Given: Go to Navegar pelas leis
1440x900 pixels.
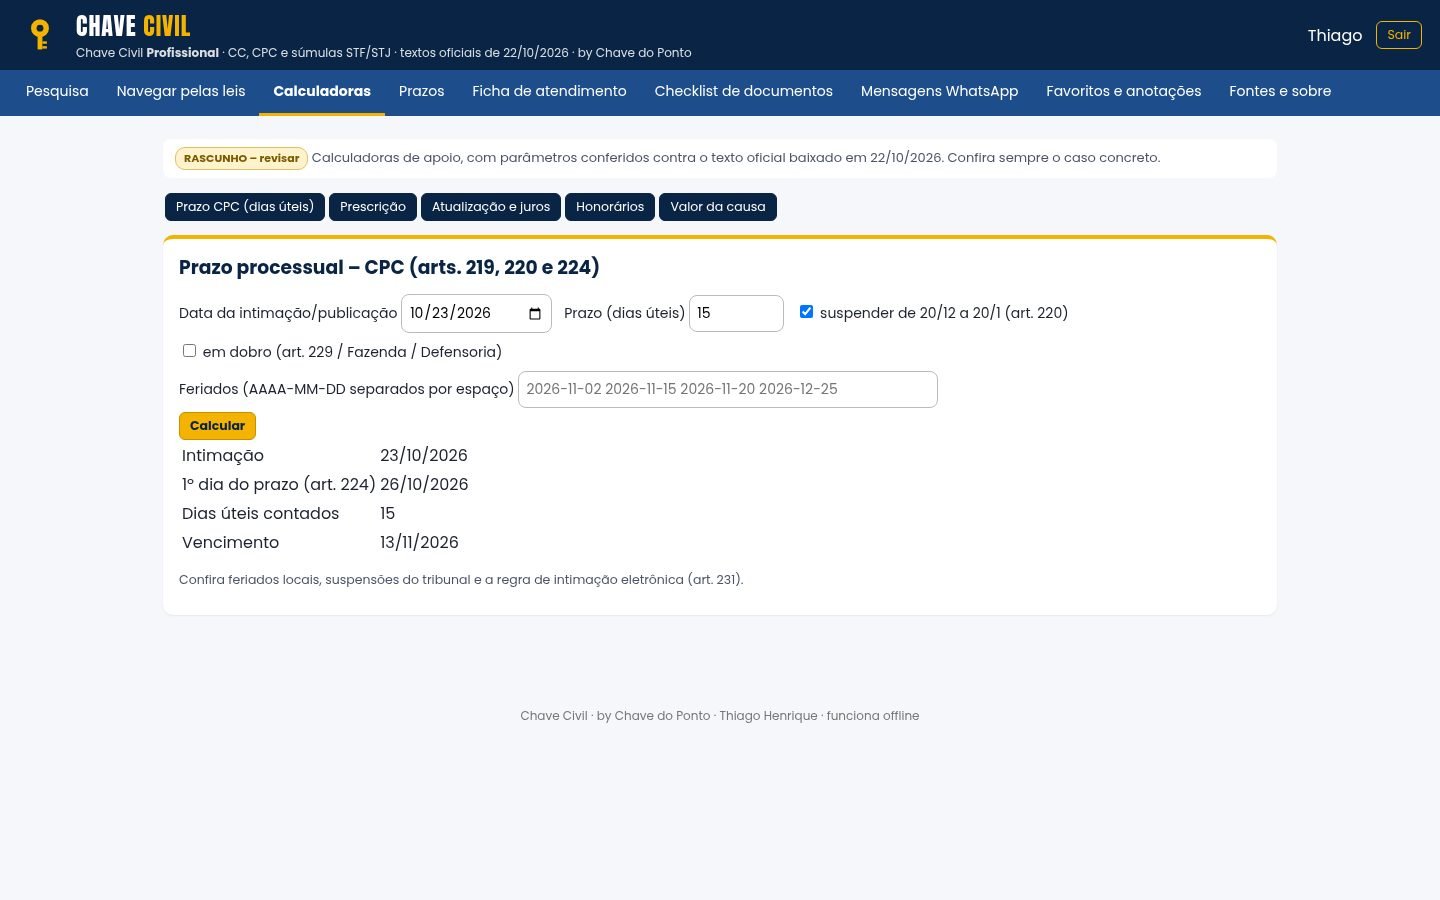Looking at the screenshot, I should (x=181, y=91).
